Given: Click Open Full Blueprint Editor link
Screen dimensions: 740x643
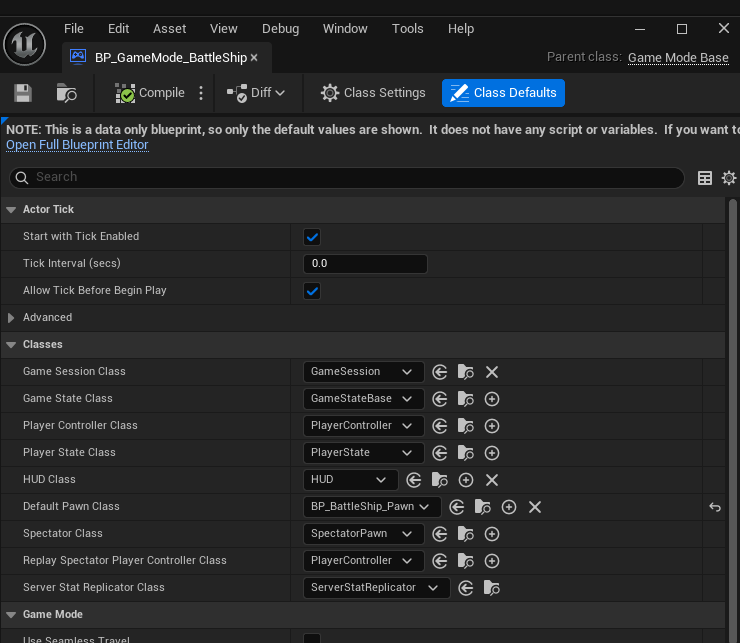Looking at the screenshot, I should [x=77, y=145].
